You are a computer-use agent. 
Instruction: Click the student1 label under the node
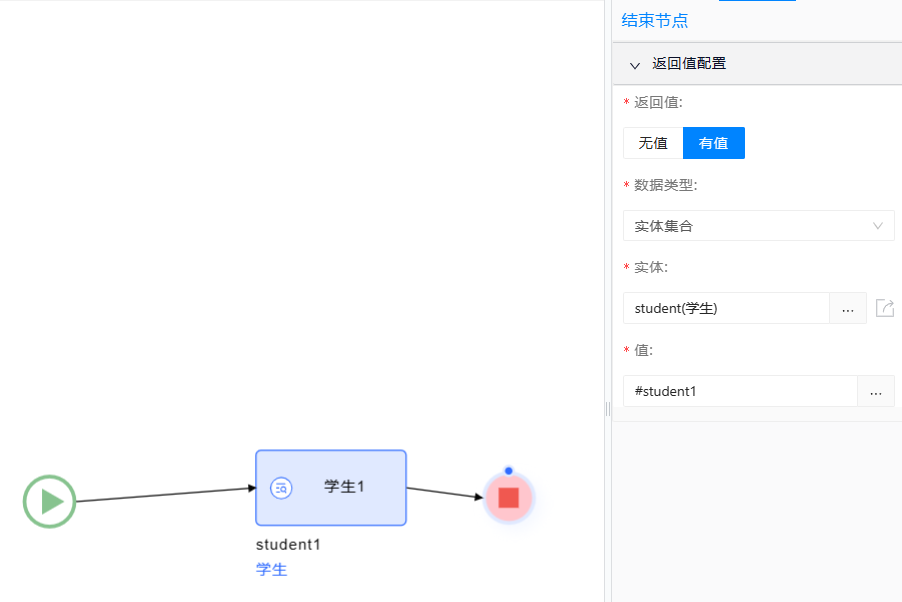click(x=288, y=544)
